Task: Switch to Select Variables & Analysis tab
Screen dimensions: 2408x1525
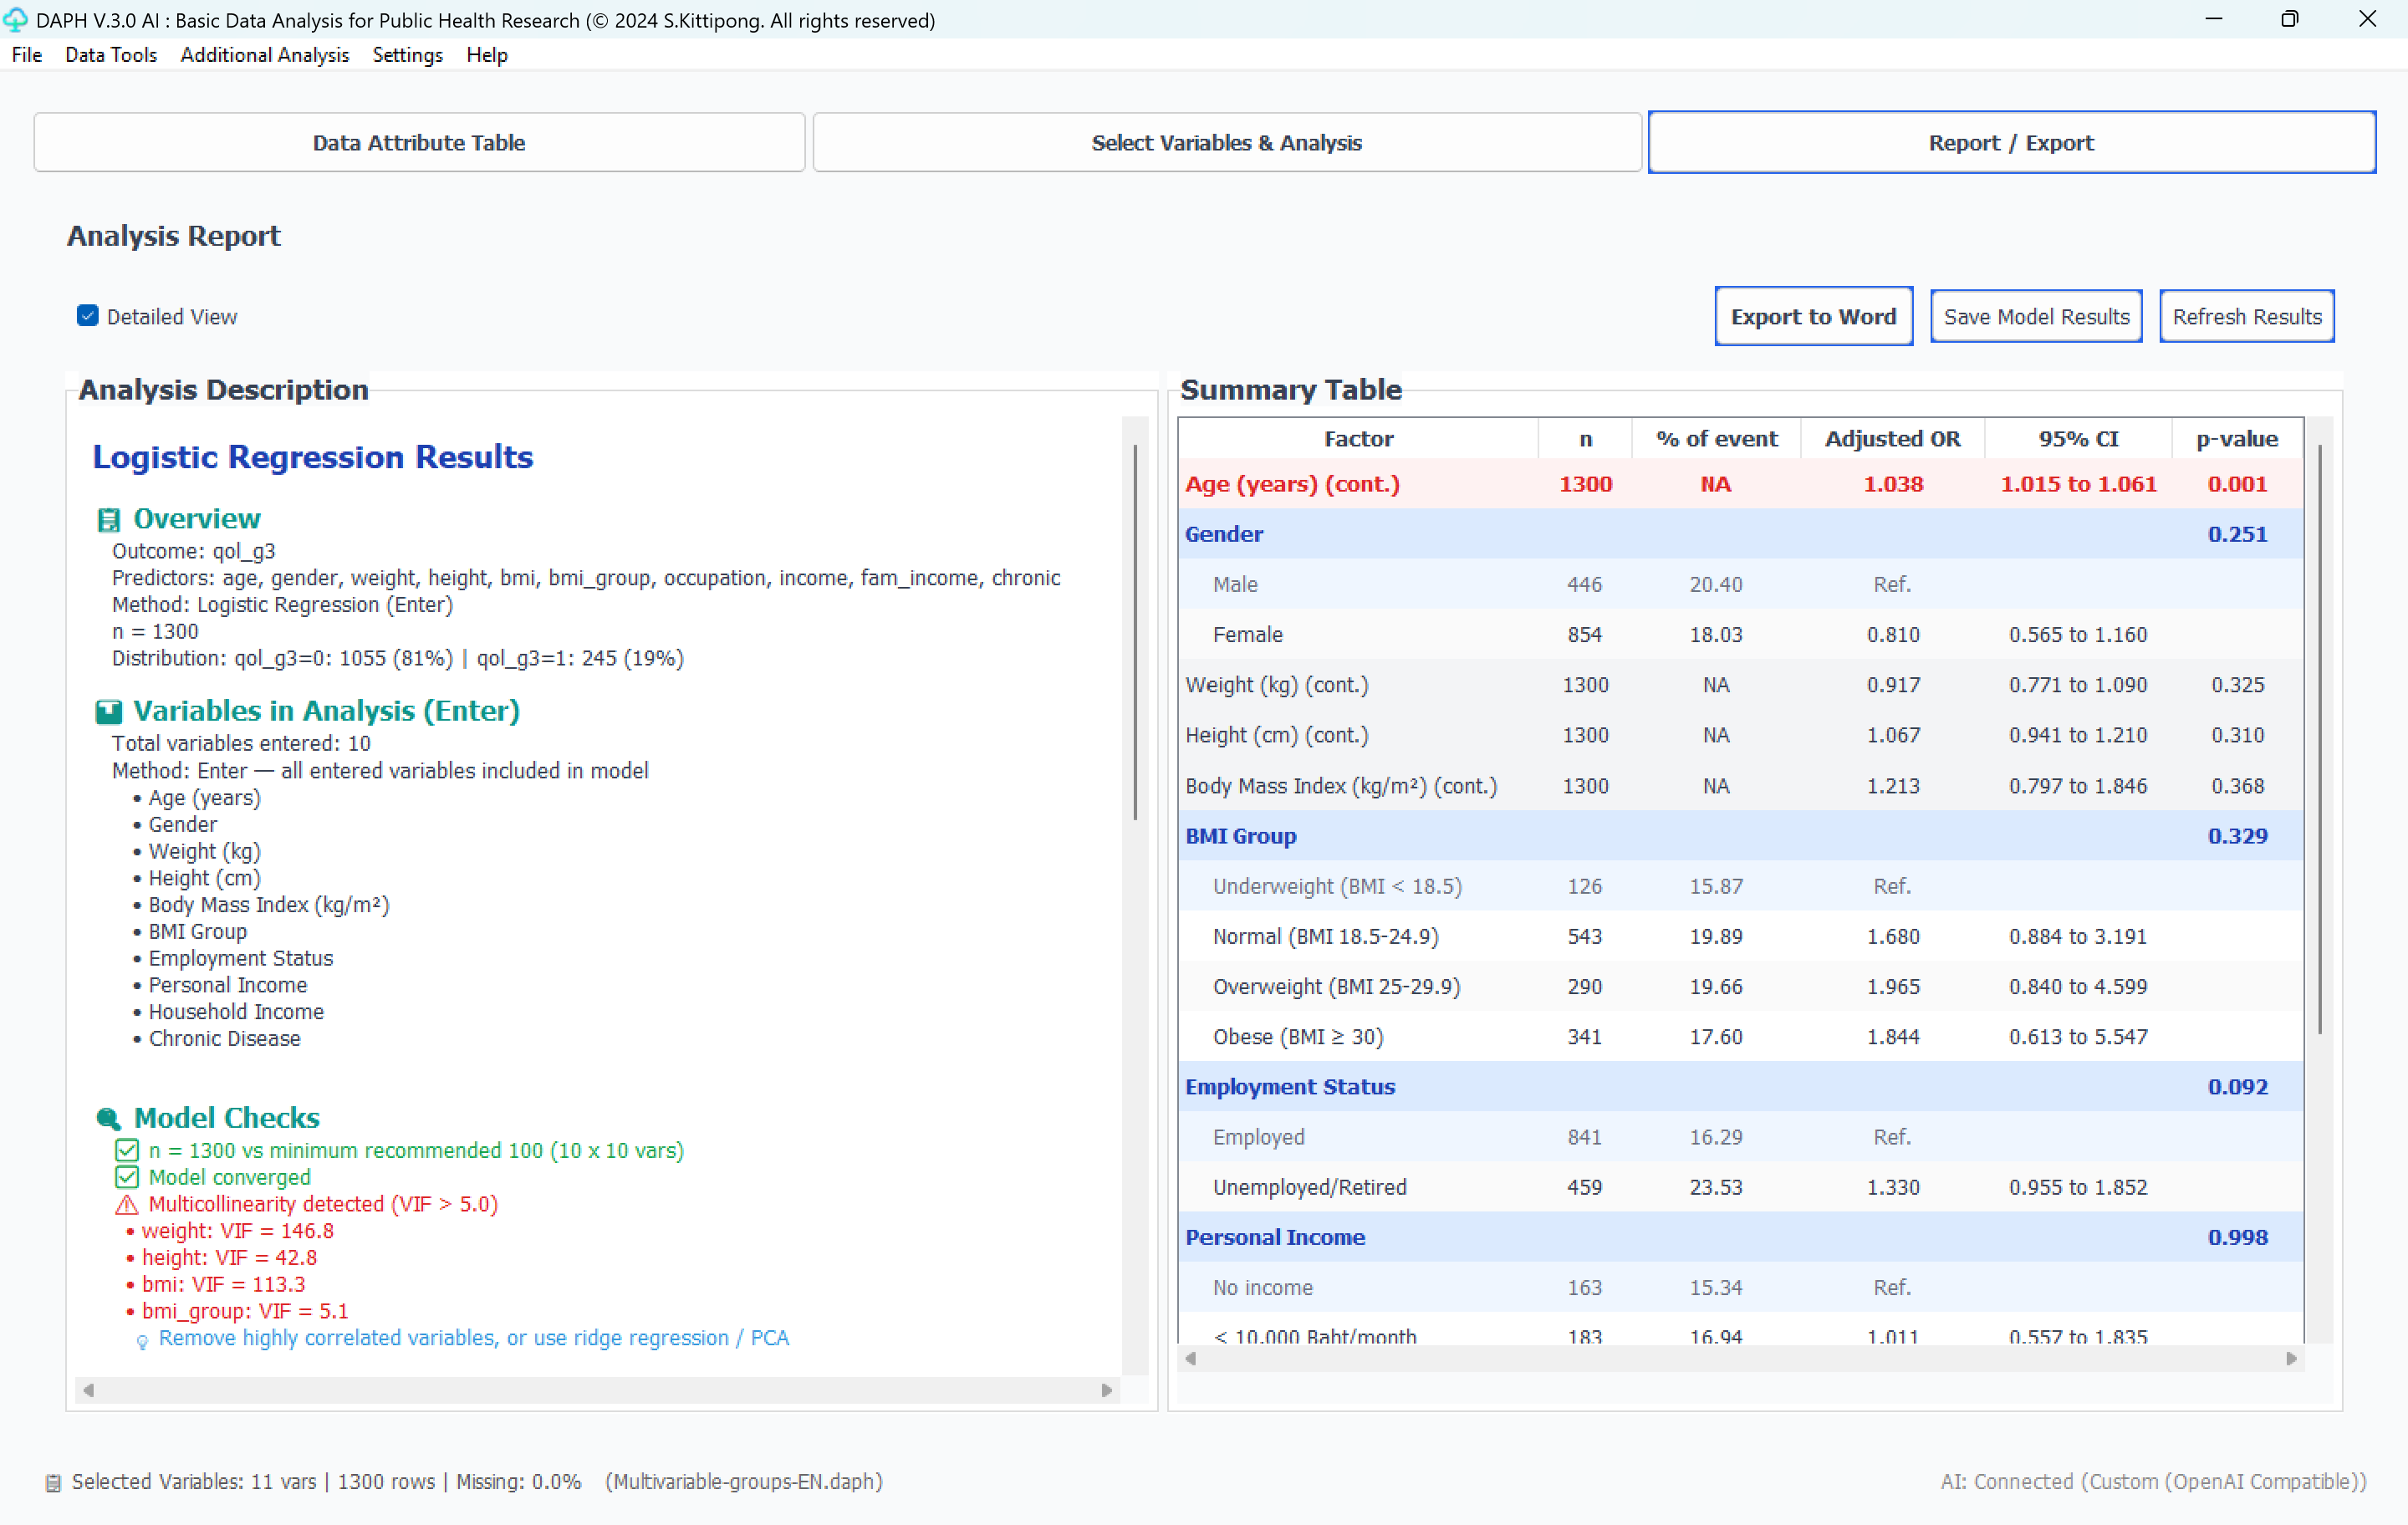Action: [x=1226, y=142]
